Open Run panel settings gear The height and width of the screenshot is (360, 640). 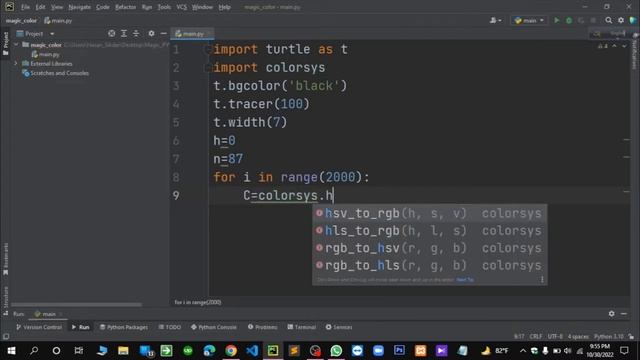point(611,313)
